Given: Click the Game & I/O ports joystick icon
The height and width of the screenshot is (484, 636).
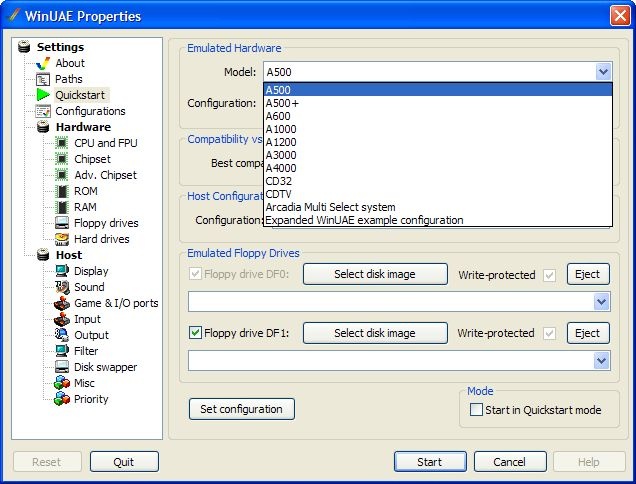Looking at the screenshot, I should pyautogui.click(x=62, y=303).
